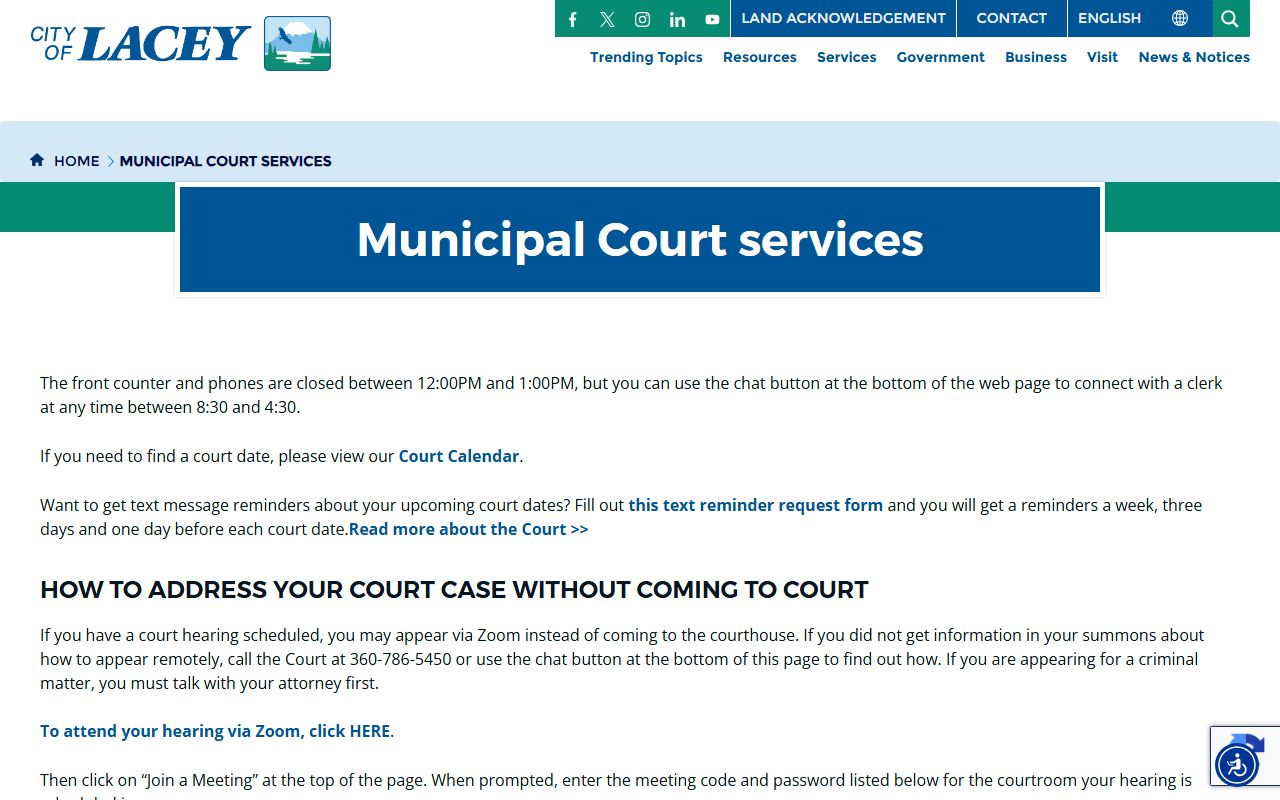The width and height of the screenshot is (1280, 800).
Task: Open the YouTube channel icon
Action: tap(712, 19)
